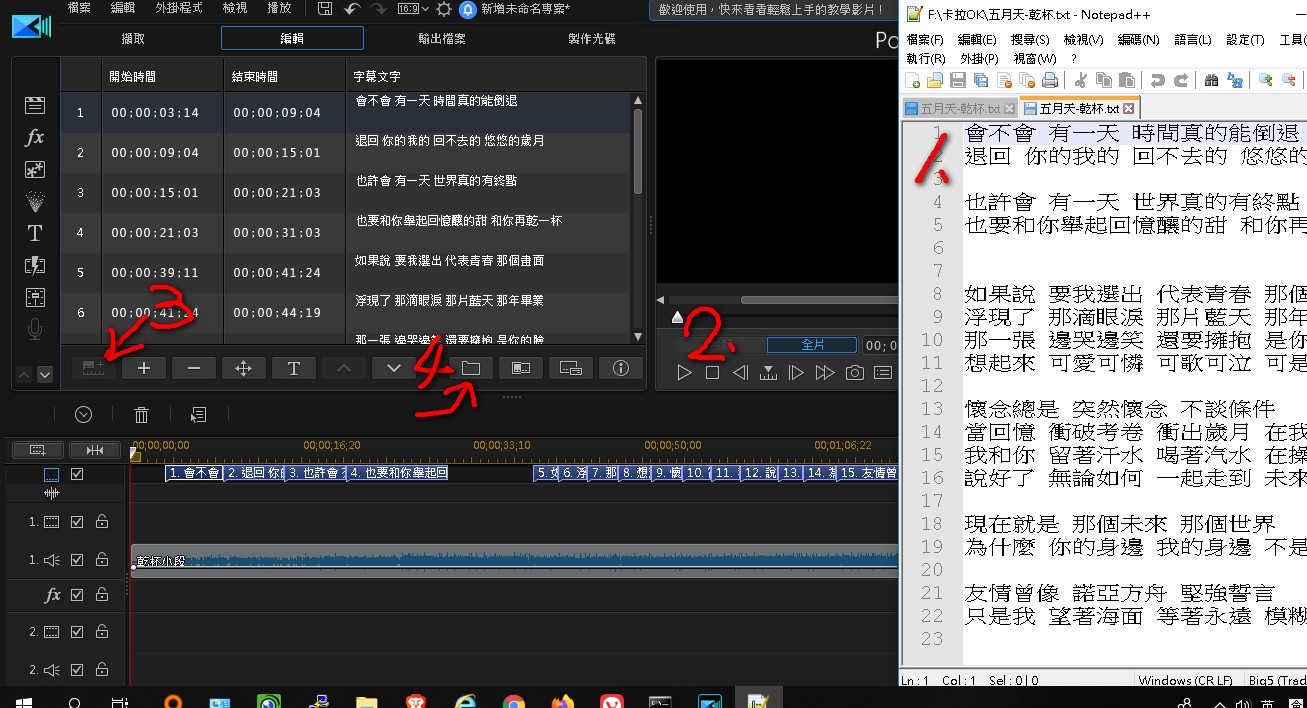
Task: Click the 全片 movie mode button
Action: click(814, 345)
